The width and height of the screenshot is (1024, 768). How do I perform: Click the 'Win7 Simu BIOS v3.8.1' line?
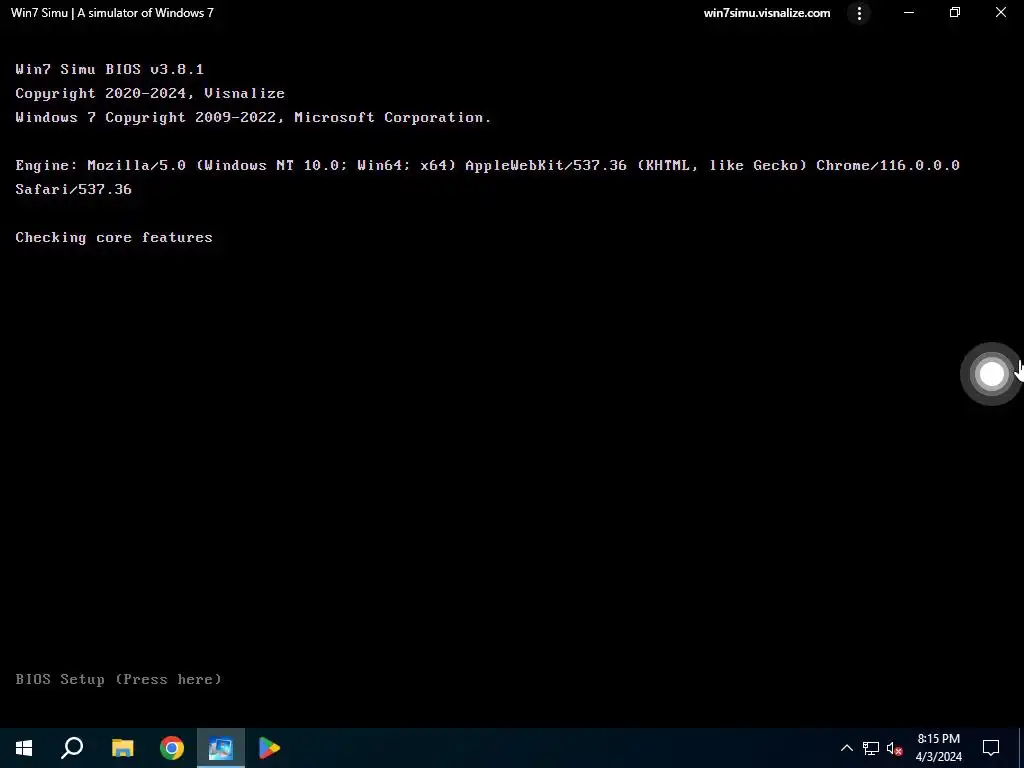point(110,69)
